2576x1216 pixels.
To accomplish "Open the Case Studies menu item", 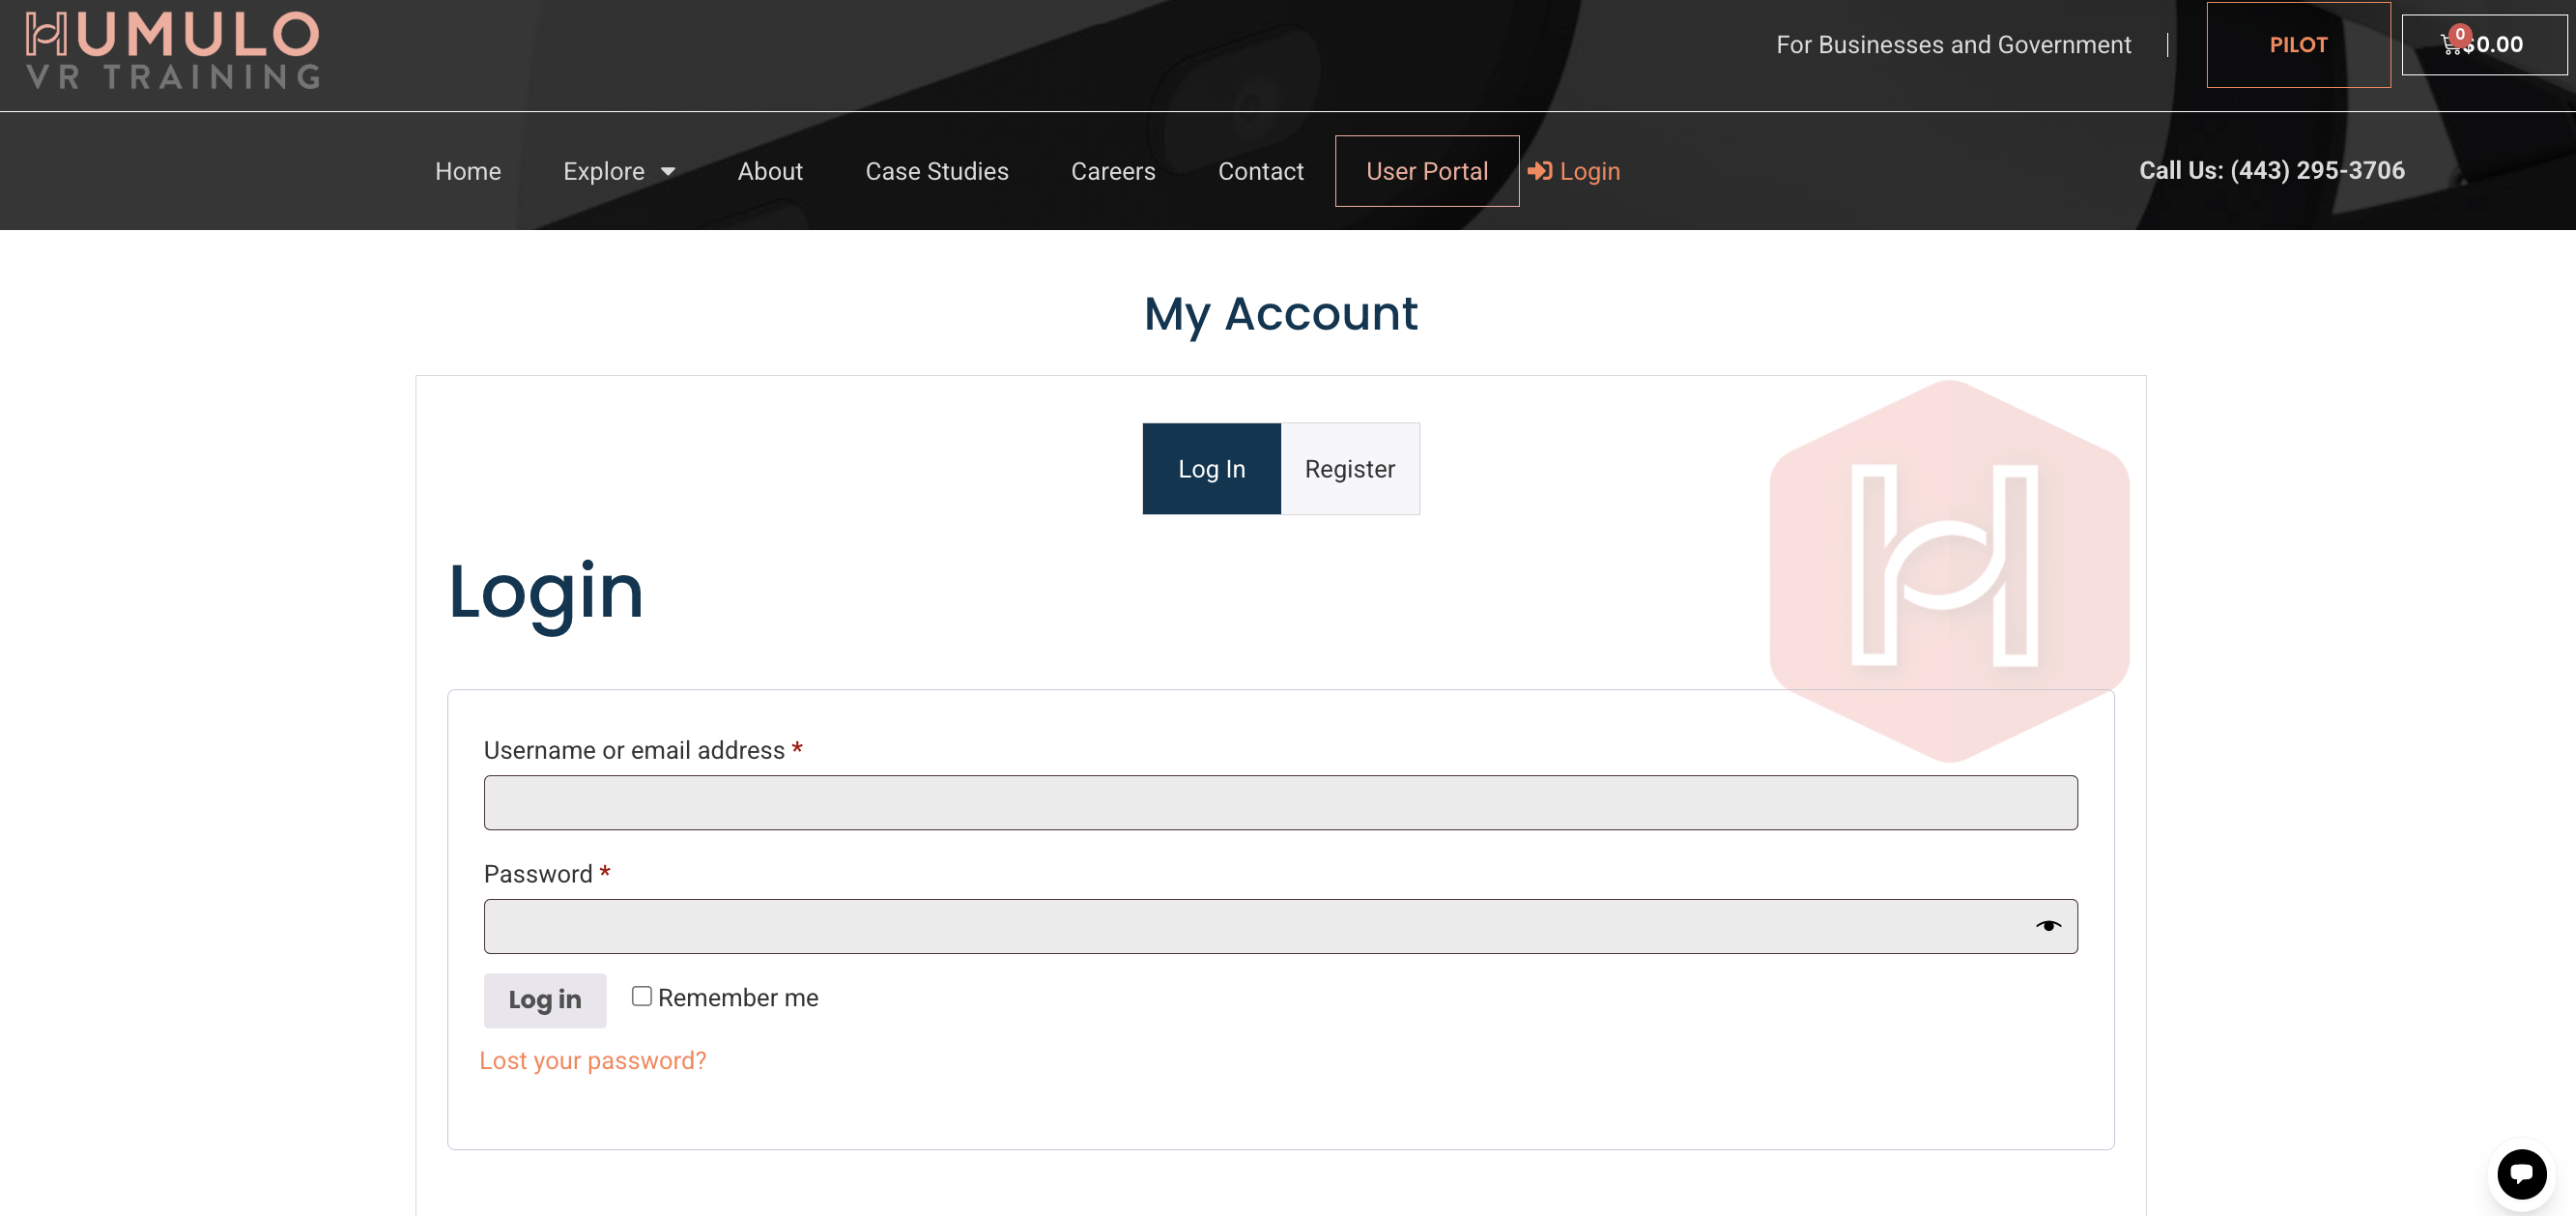I will pos(936,171).
